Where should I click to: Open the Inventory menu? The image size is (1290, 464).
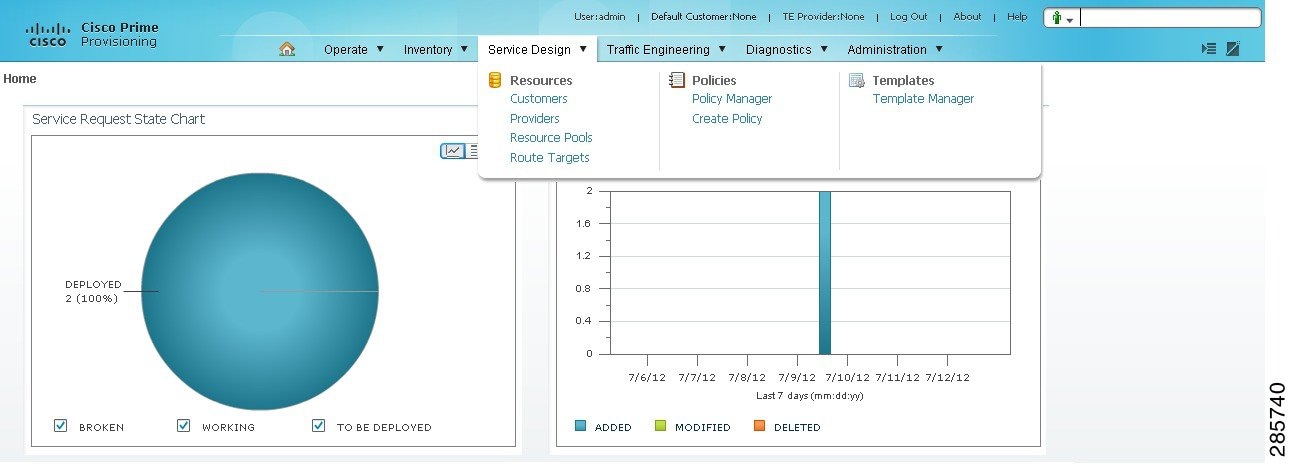point(436,49)
